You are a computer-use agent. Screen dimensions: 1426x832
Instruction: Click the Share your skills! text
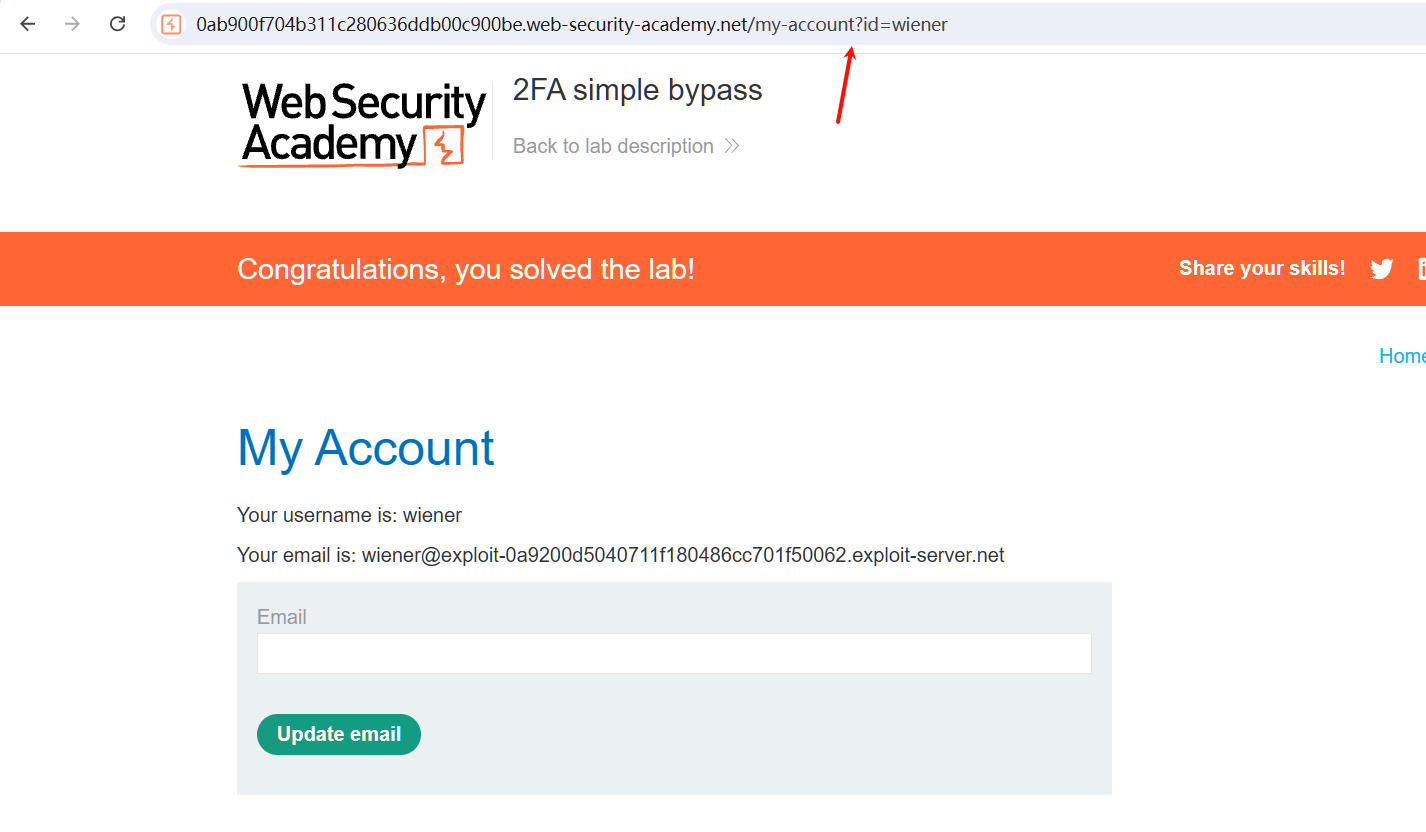(x=1262, y=268)
